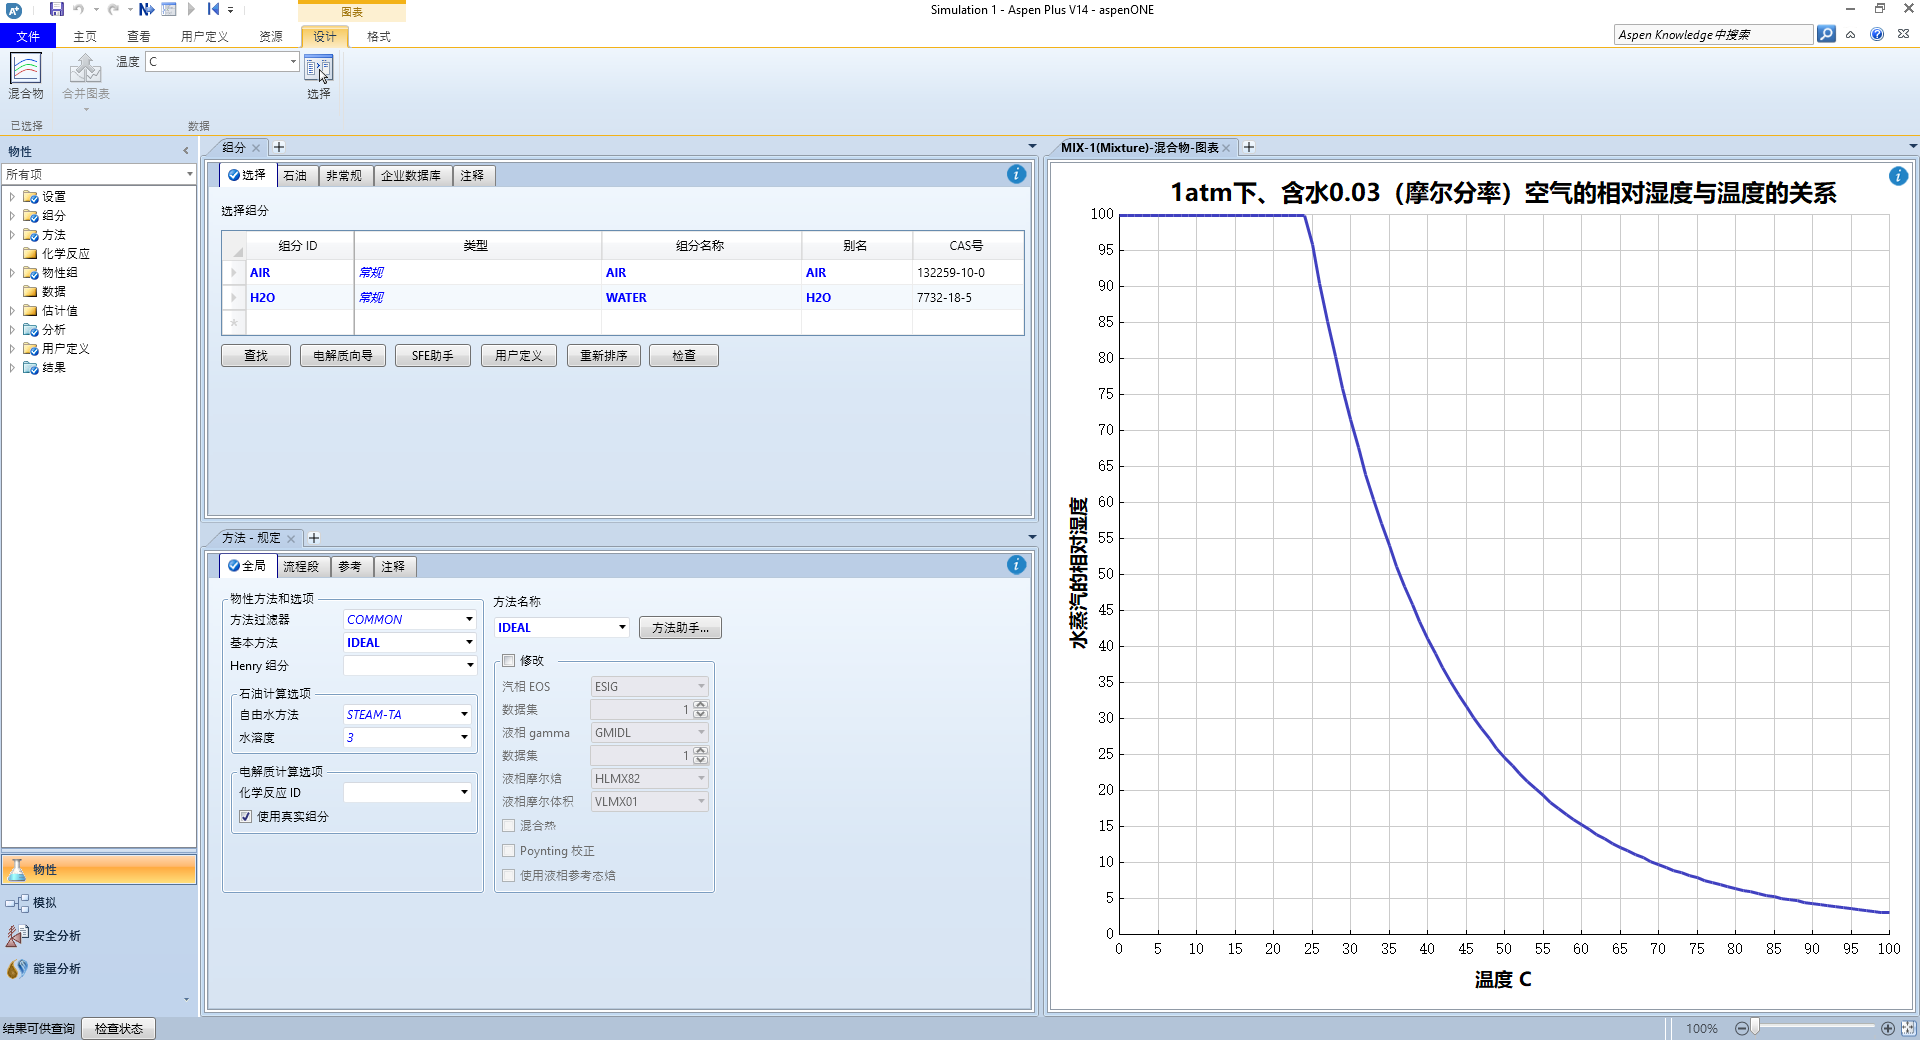1920x1040 pixels.
Task: Open the 石油 components tab
Action: (x=296, y=175)
